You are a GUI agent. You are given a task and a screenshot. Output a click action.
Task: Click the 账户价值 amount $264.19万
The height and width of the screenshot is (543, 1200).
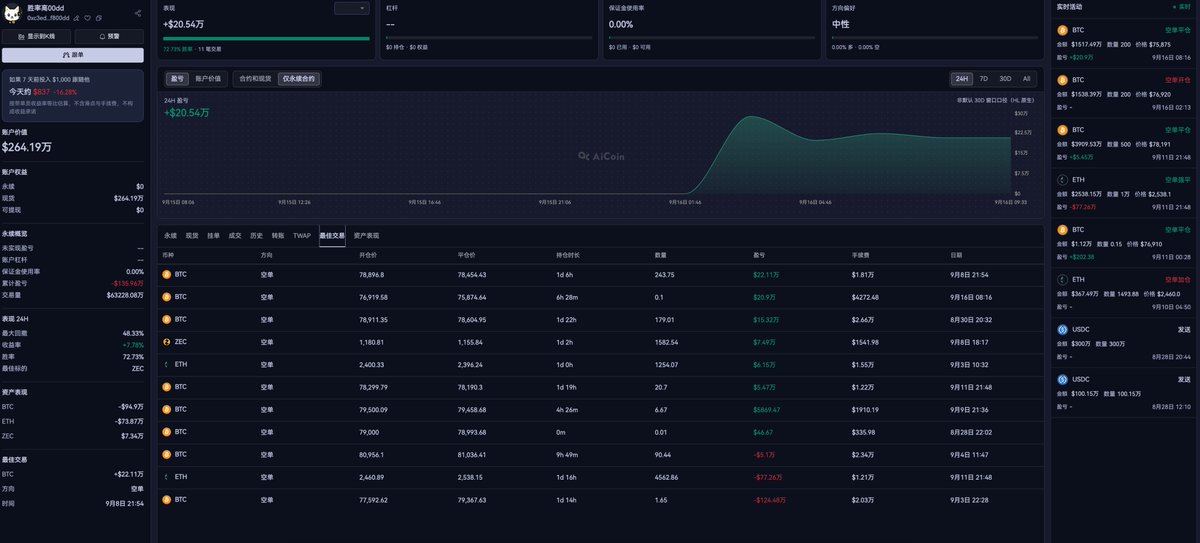click(x=27, y=148)
